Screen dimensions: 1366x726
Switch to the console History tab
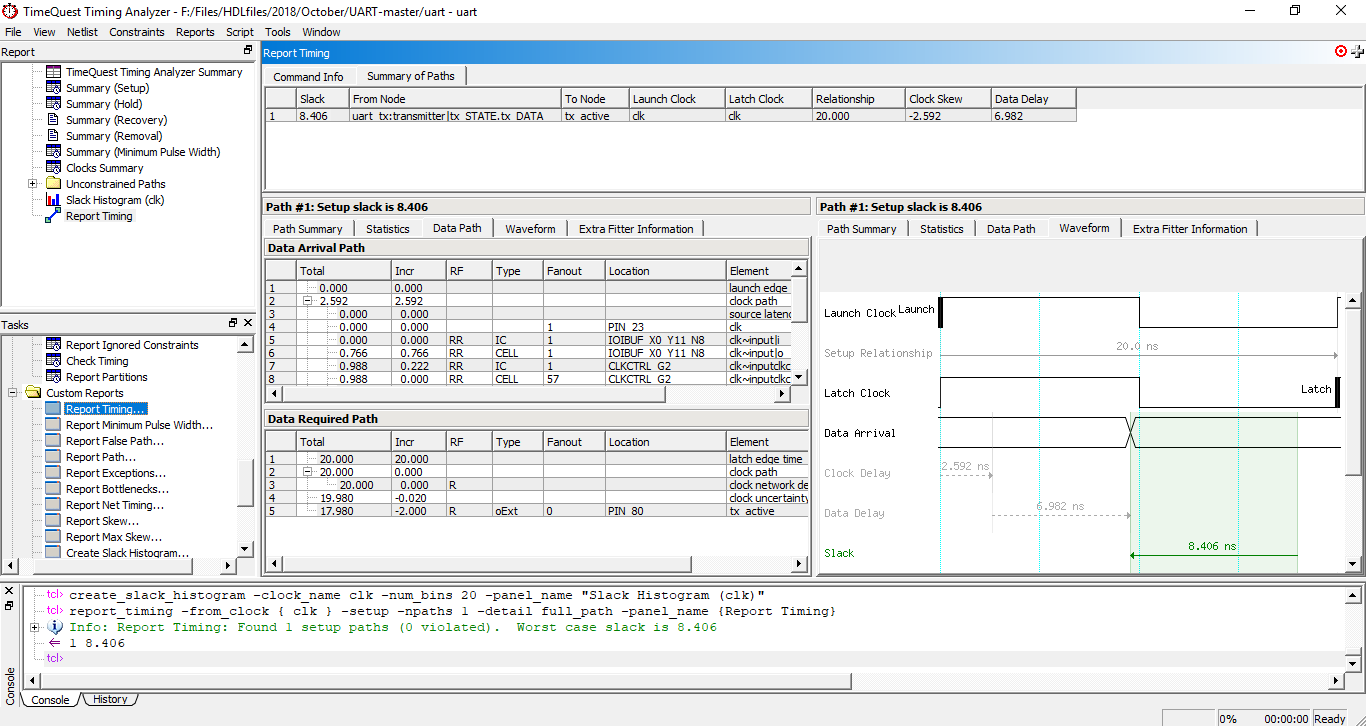(x=110, y=700)
